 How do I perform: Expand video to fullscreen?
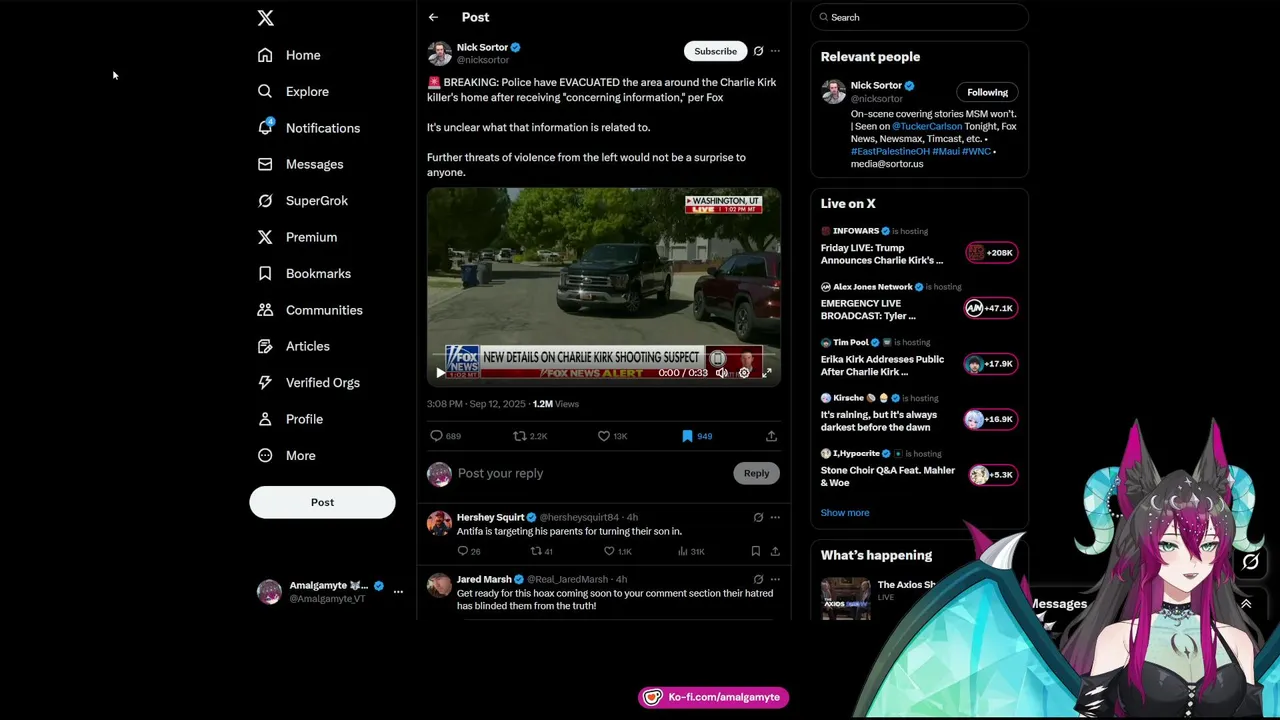click(x=767, y=373)
